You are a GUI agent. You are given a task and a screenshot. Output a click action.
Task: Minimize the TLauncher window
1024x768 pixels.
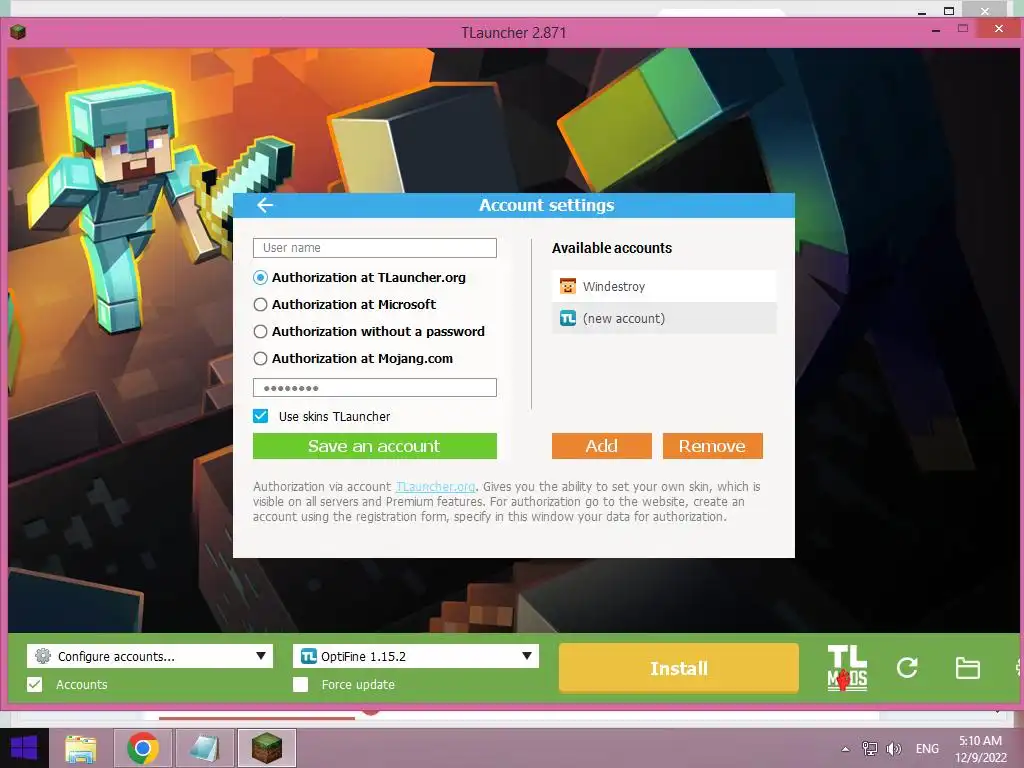pyautogui.click(x=936, y=30)
